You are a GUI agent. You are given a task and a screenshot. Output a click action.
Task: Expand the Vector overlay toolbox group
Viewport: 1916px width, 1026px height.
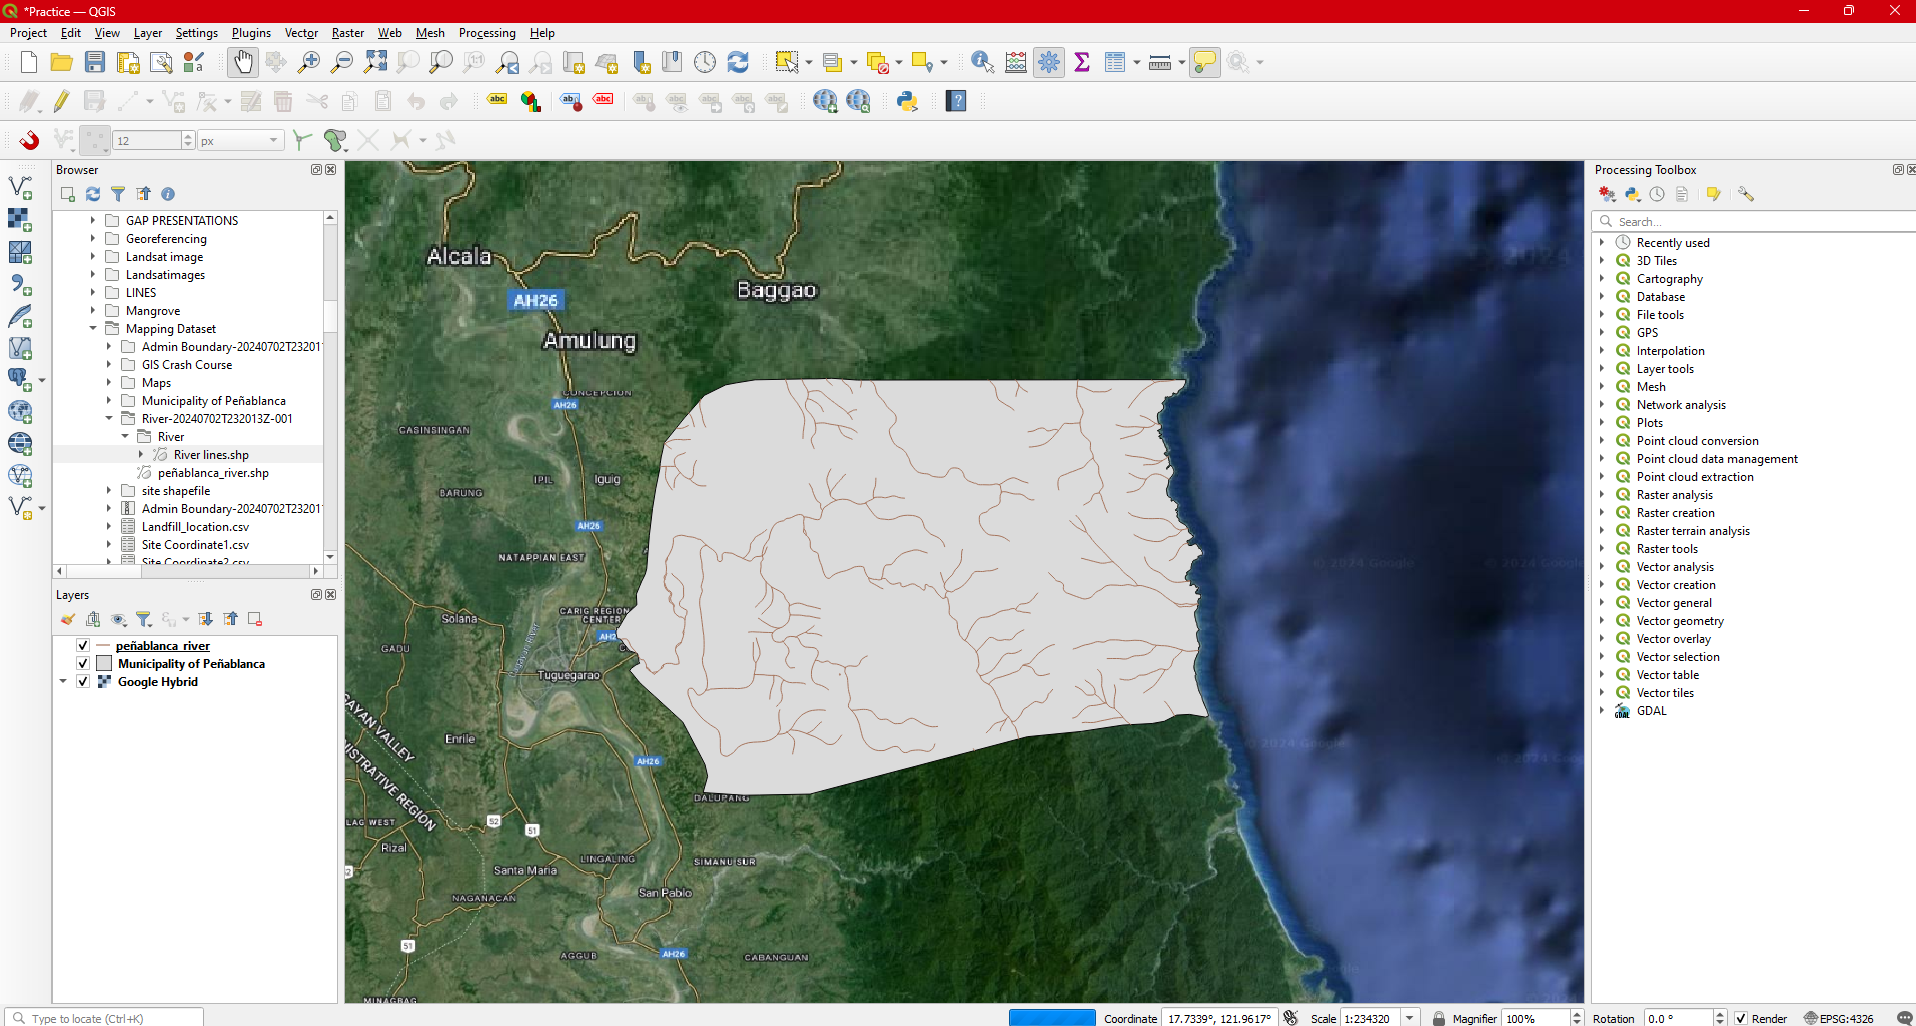click(1602, 639)
